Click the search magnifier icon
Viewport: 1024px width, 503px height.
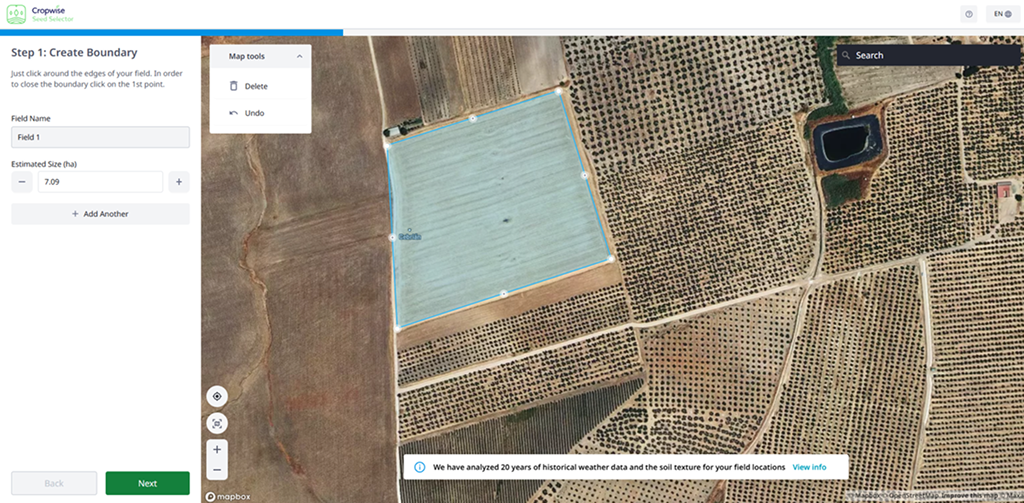point(846,56)
